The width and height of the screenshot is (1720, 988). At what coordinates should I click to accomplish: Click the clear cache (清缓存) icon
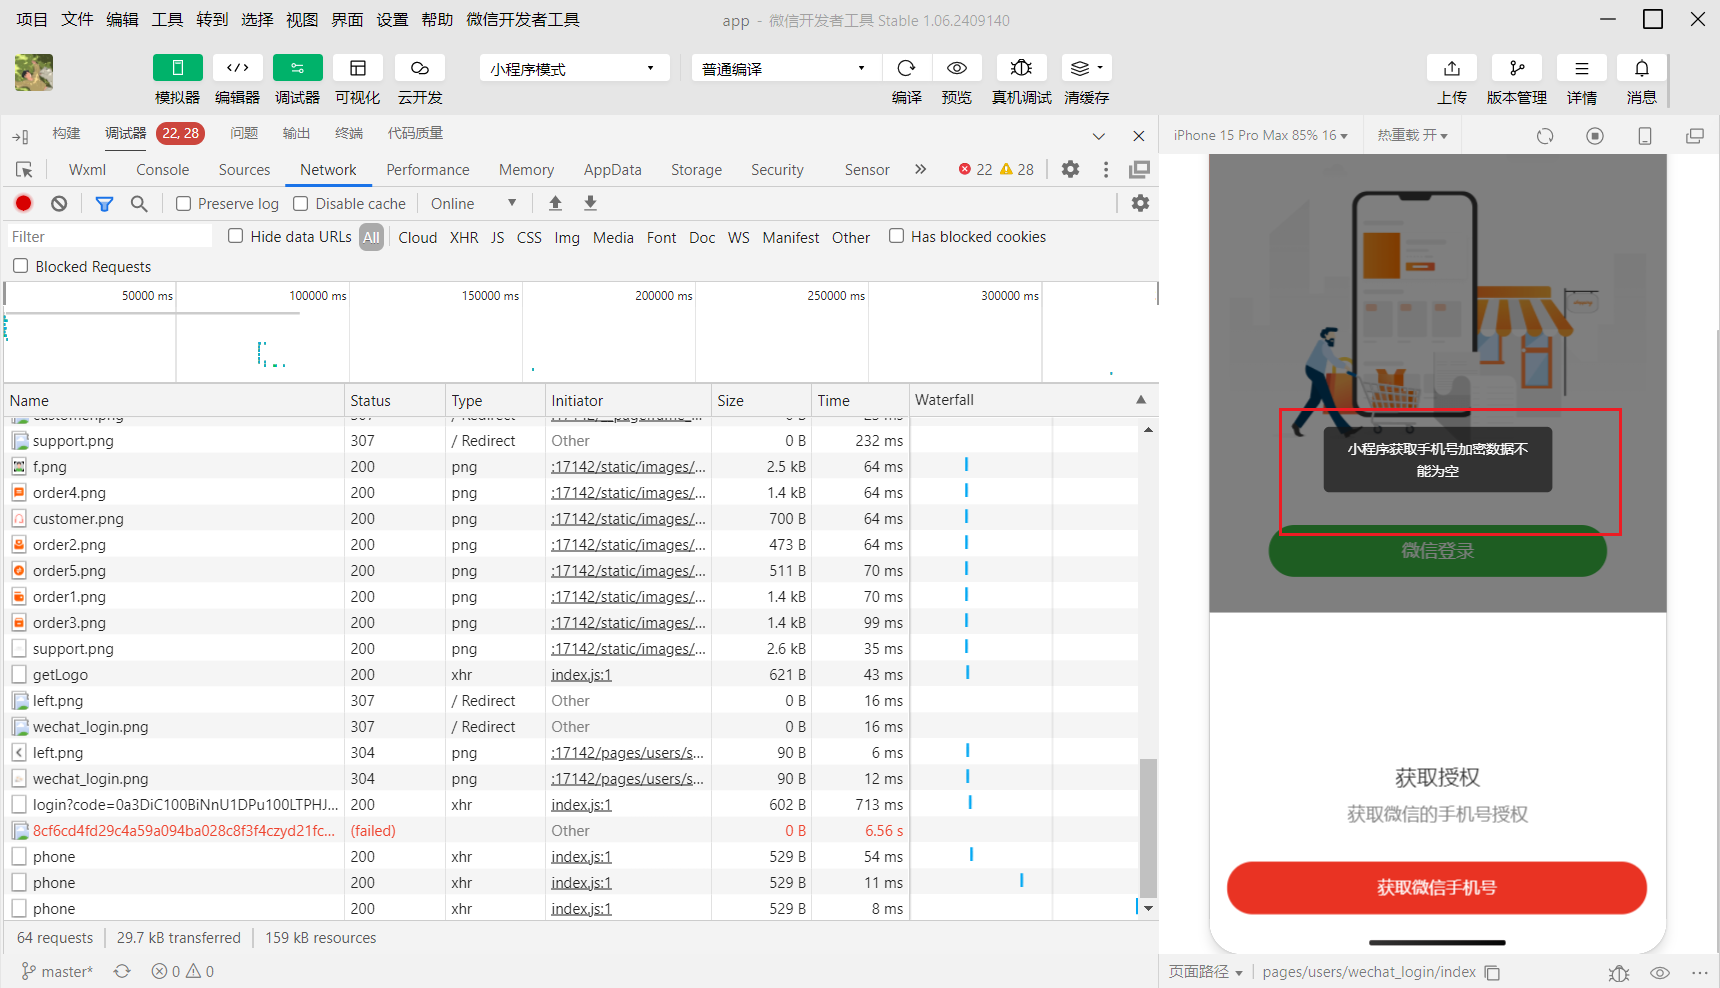click(x=1079, y=68)
